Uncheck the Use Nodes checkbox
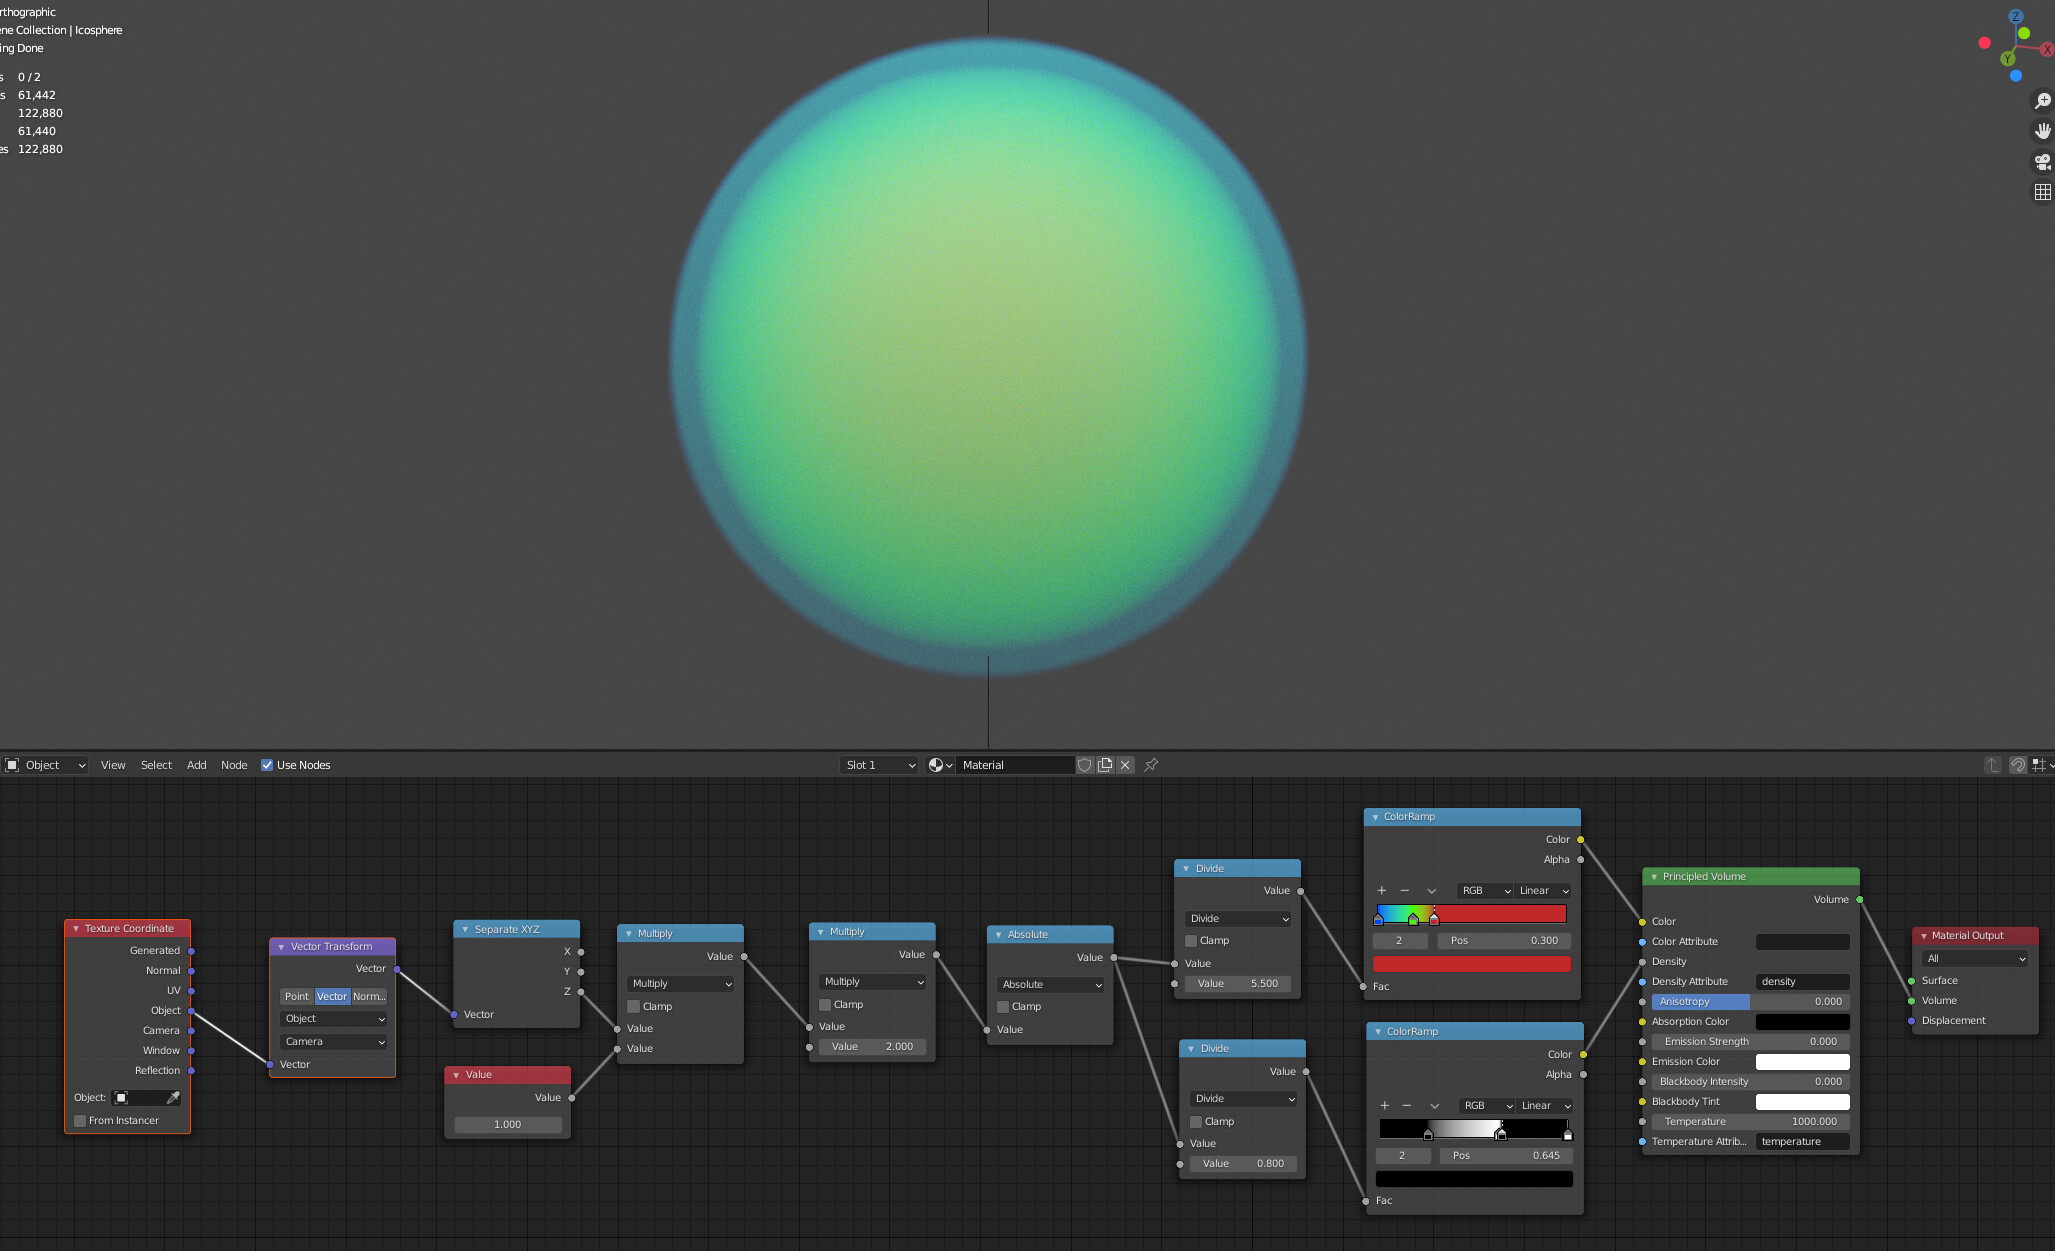The image size is (2055, 1251). (267, 765)
